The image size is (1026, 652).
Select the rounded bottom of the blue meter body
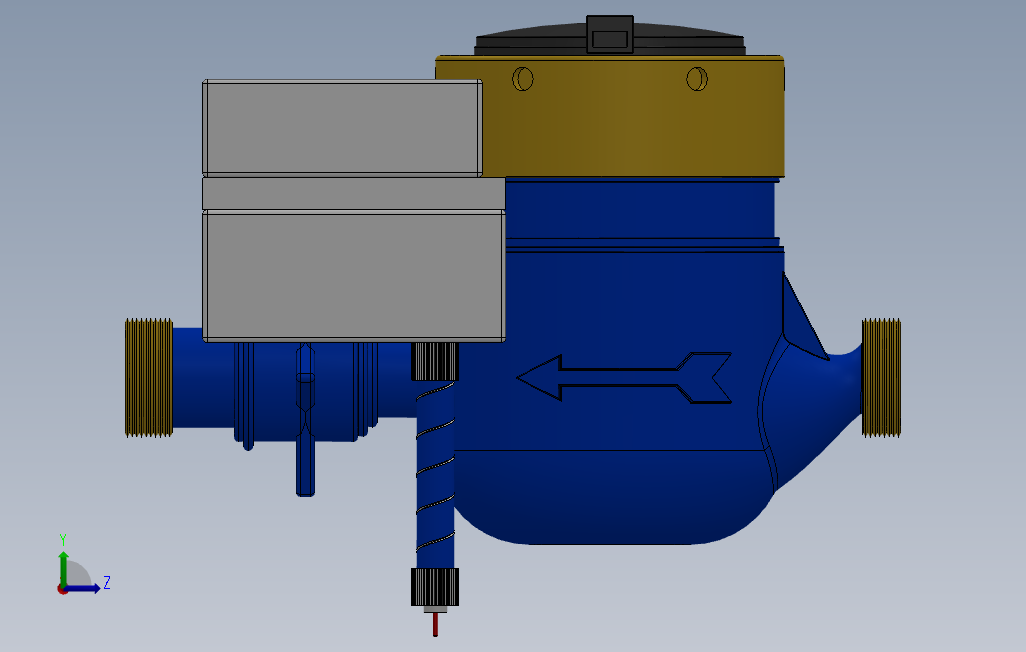(x=615, y=498)
